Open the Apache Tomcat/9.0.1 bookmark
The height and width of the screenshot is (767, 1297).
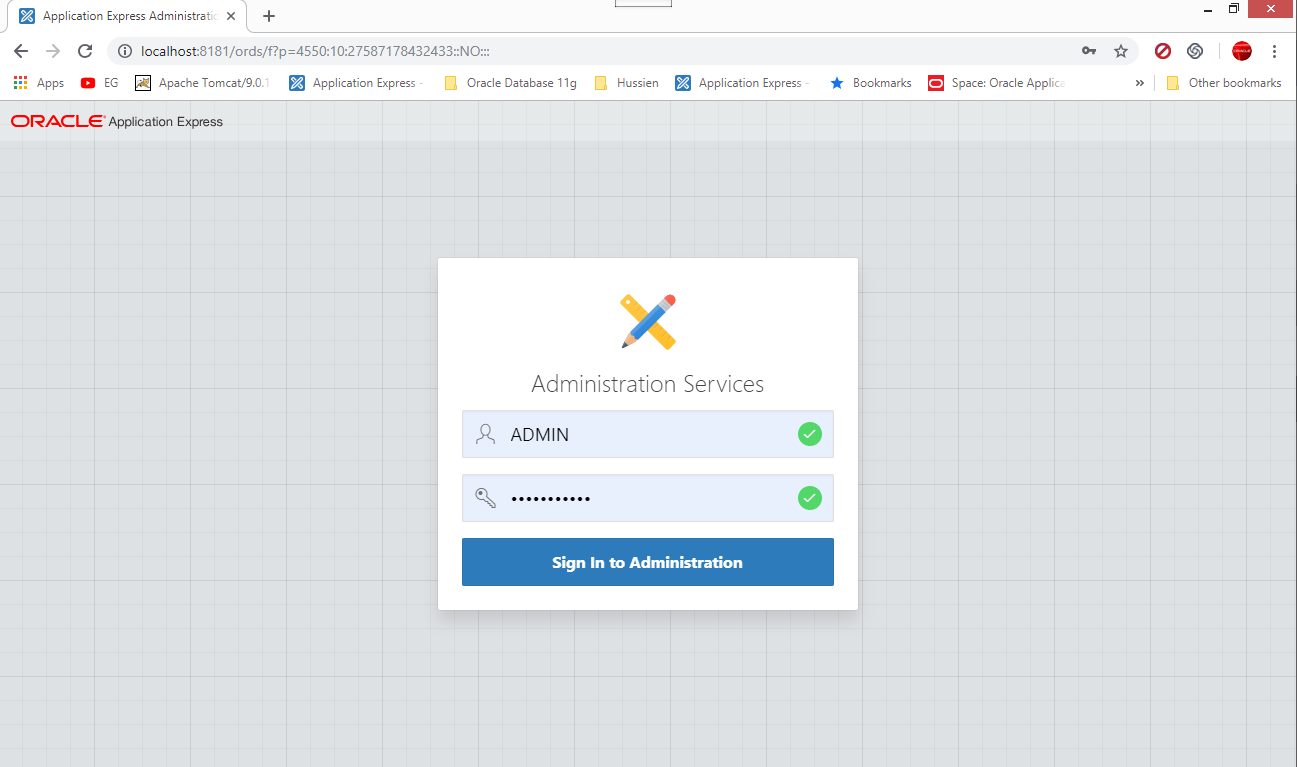click(x=205, y=83)
